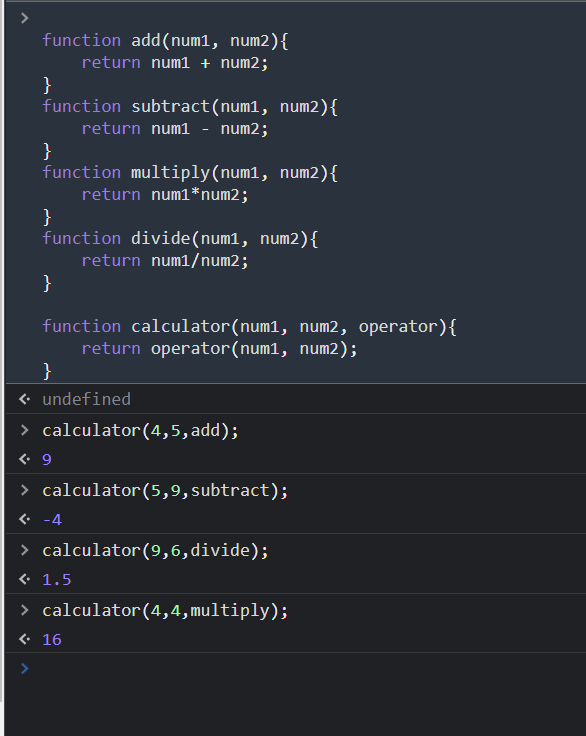Click the 'calculator(5,9,subtract);' command line
Image resolution: width=586 pixels, height=736 pixels.
click(165, 491)
